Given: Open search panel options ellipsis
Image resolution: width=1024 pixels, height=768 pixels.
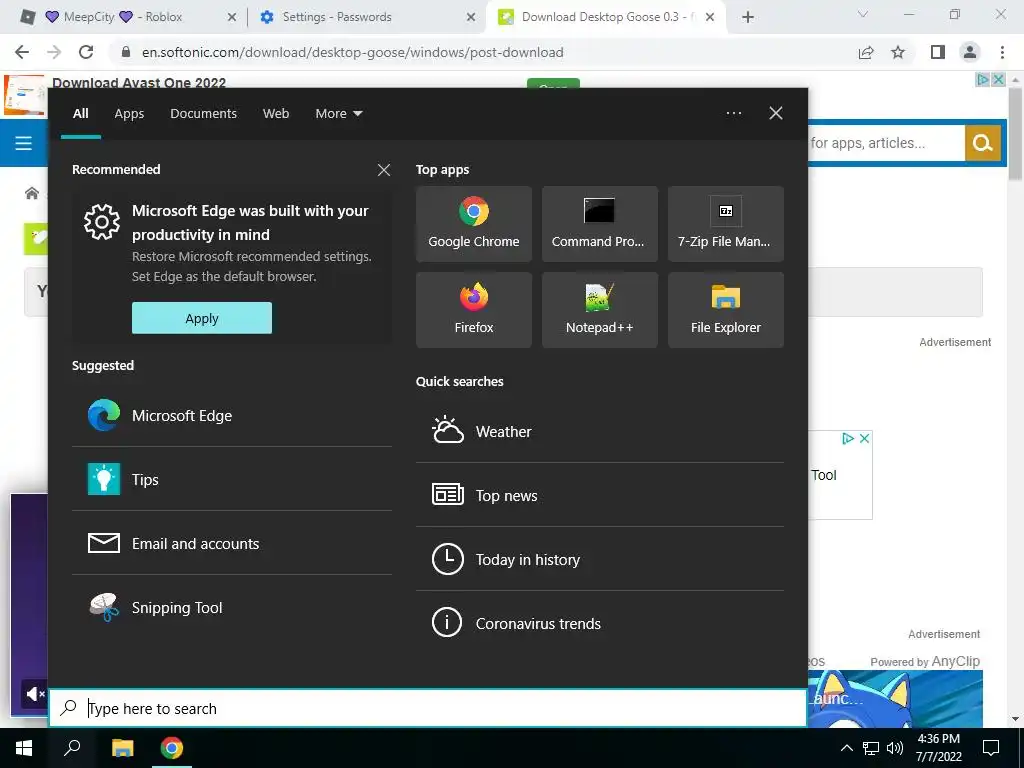Looking at the screenshot, I should point(734,113).
